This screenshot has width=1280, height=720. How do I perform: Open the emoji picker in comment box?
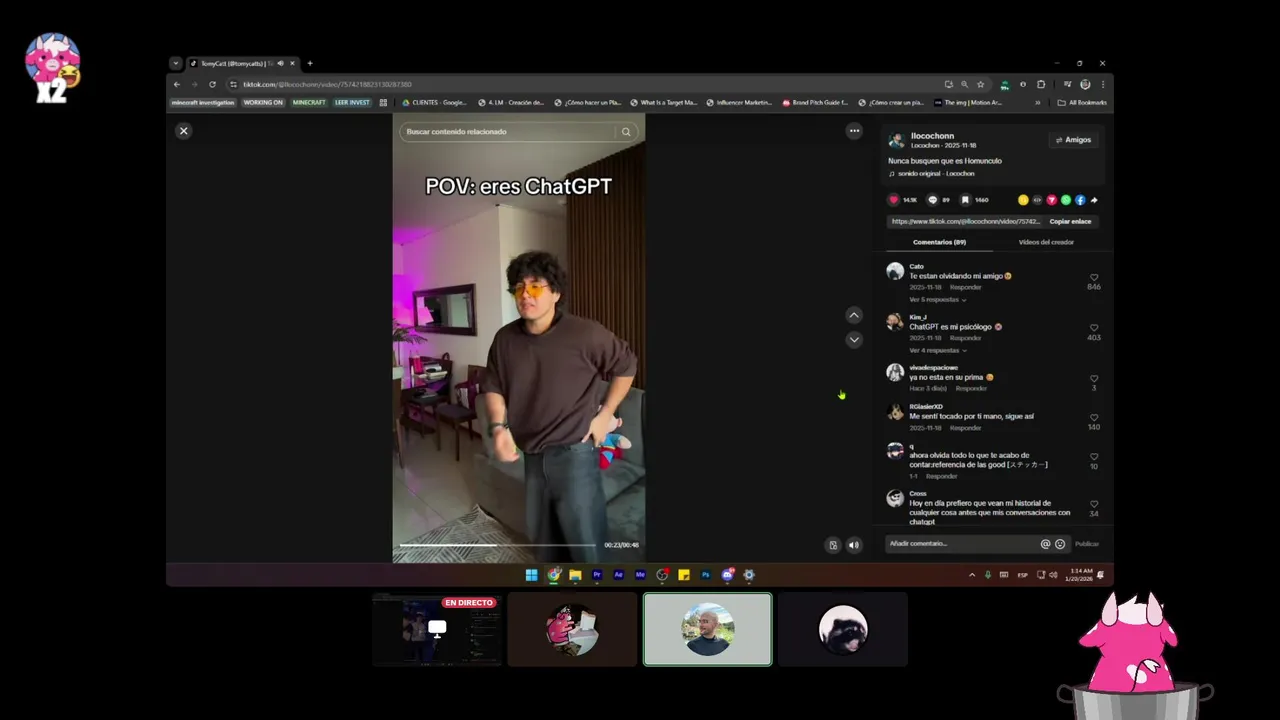coord(1060,544)
